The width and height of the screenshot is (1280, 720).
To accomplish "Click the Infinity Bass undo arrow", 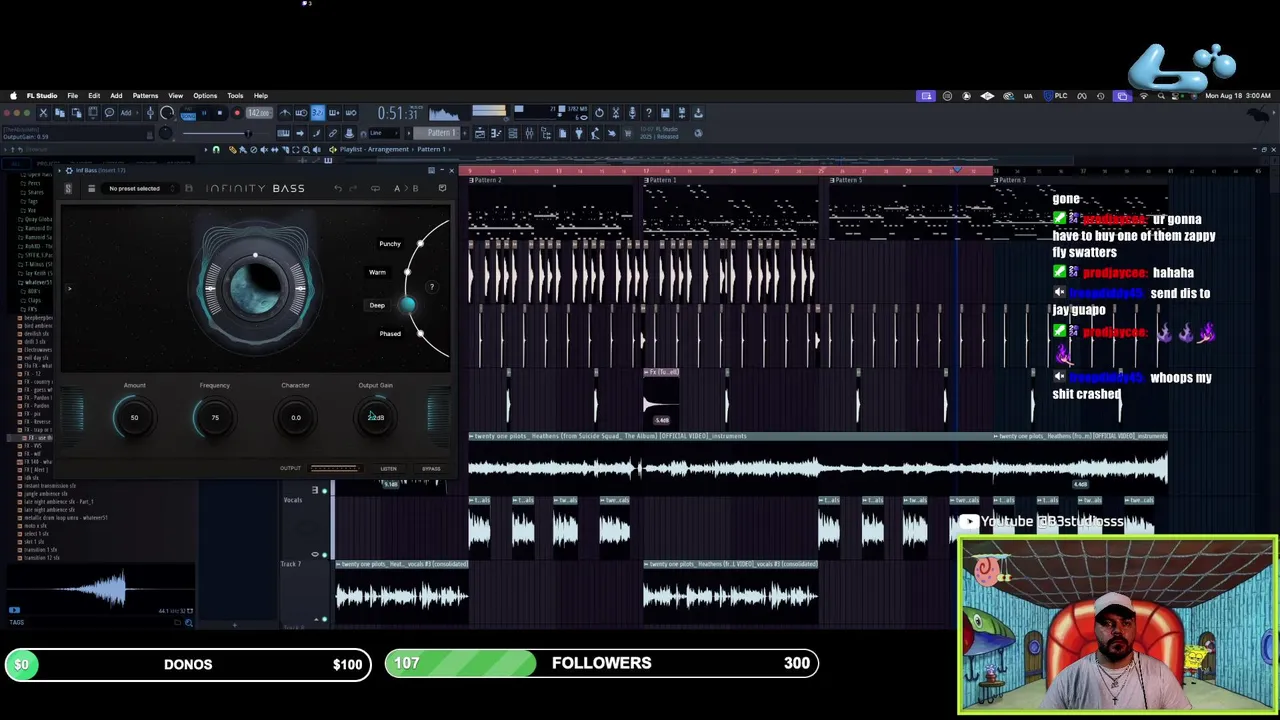I will pos(338,188).
